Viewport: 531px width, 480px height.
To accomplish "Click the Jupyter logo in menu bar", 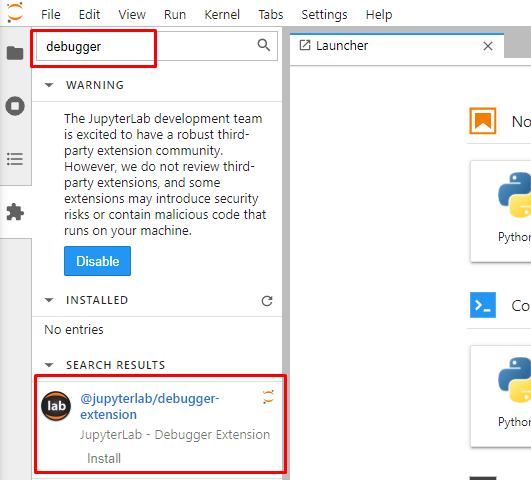I will point(15,13).
